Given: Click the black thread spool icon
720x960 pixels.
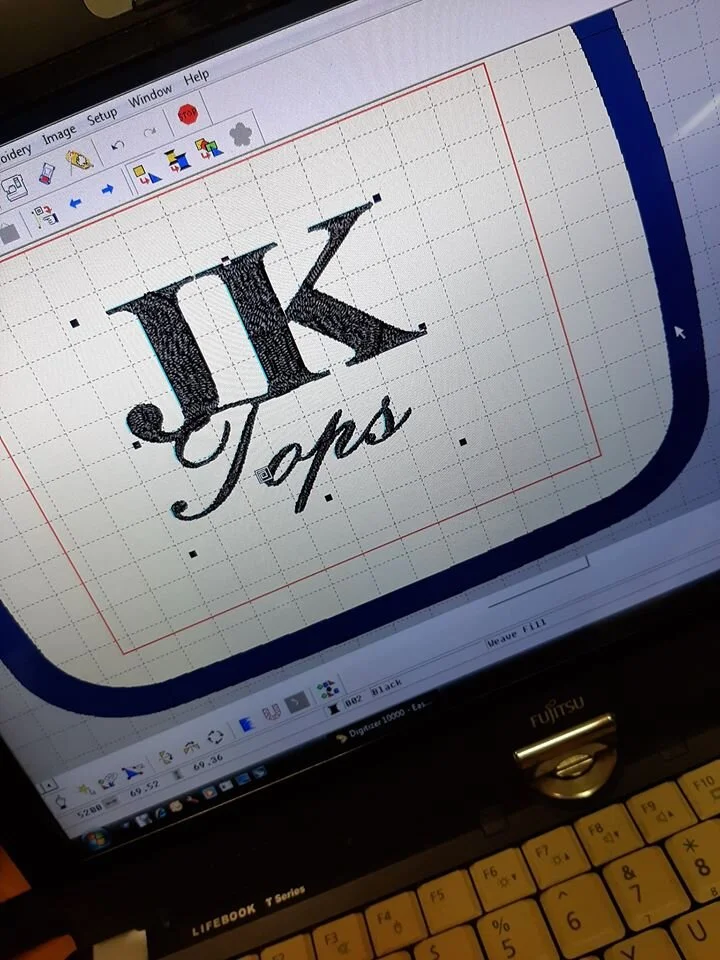Looking at the screenshot, I should point(334,708).
